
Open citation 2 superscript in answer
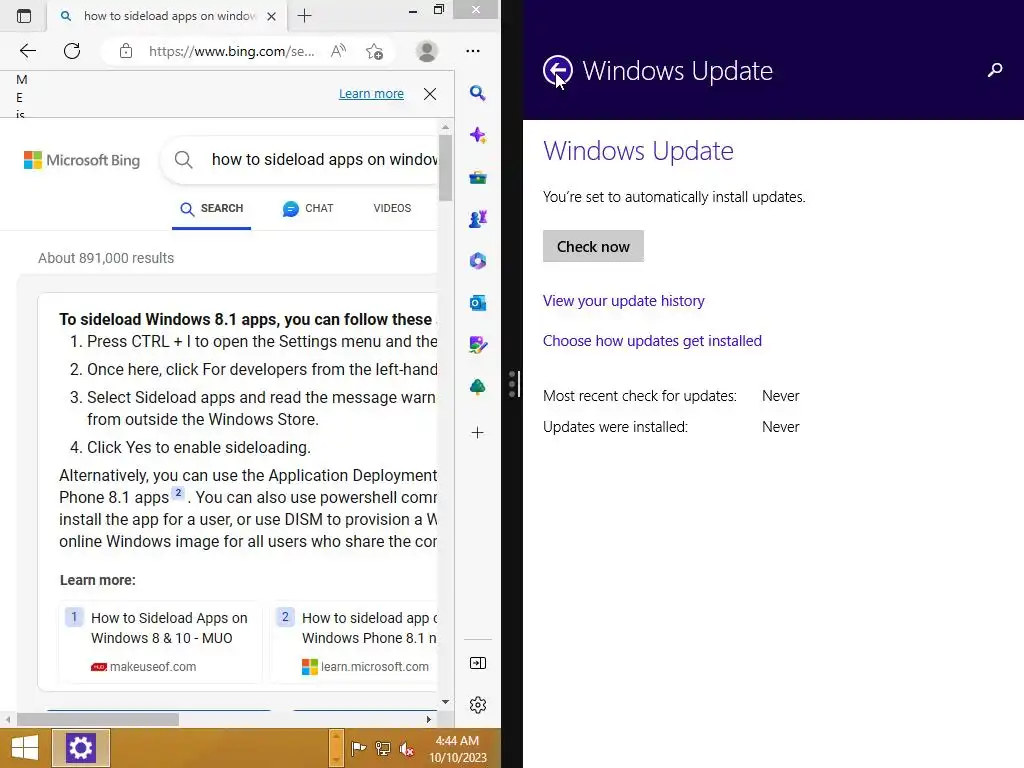(x=178, y=493)
